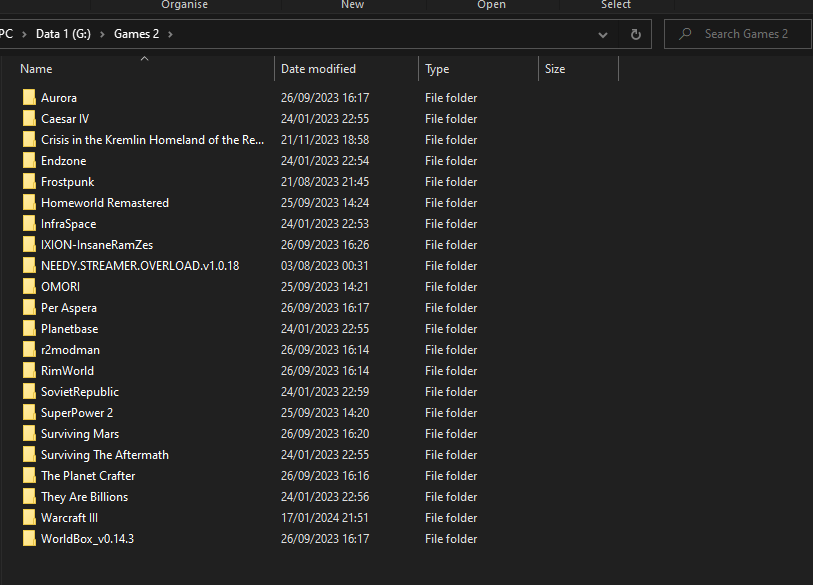
Task: Click the Aurora folder icon
Action: click(29, 98)
